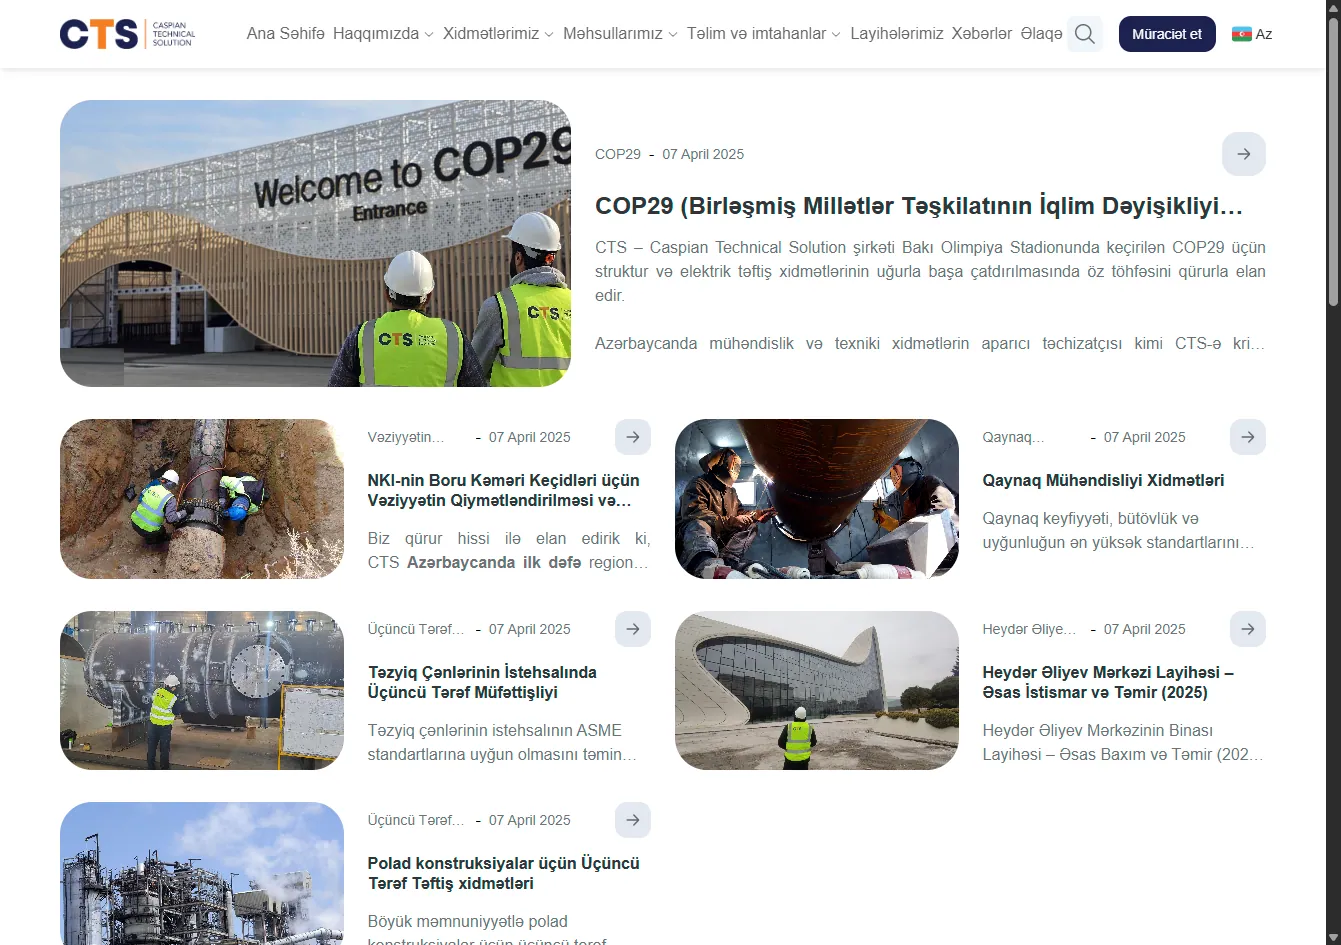Viewport: 1341px width, 945px height.
Task: Click the 'Təzyiq çənlərinin istehsalının ASME' description
Action: pyautogui.click(x=502, y=742)
